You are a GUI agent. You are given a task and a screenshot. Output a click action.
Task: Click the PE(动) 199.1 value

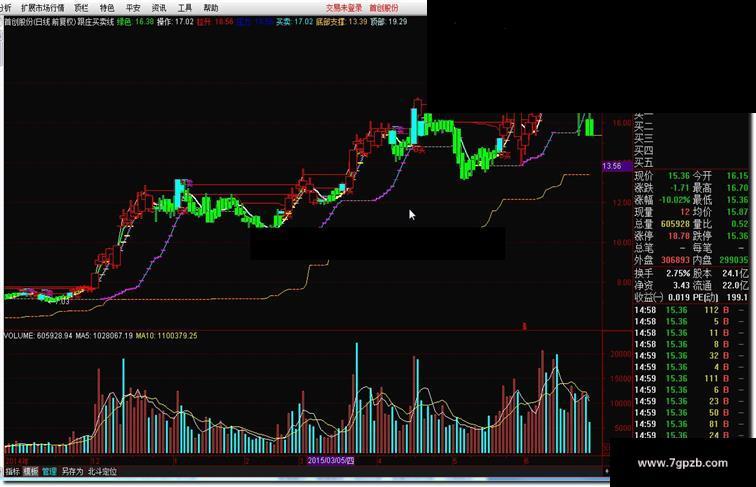tap(737, 298)
